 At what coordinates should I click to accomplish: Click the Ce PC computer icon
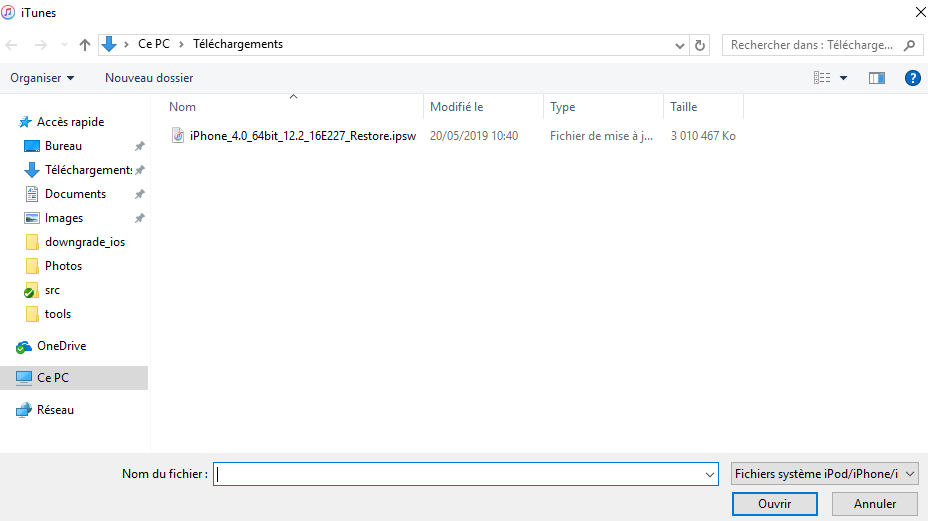pos(24,378)
